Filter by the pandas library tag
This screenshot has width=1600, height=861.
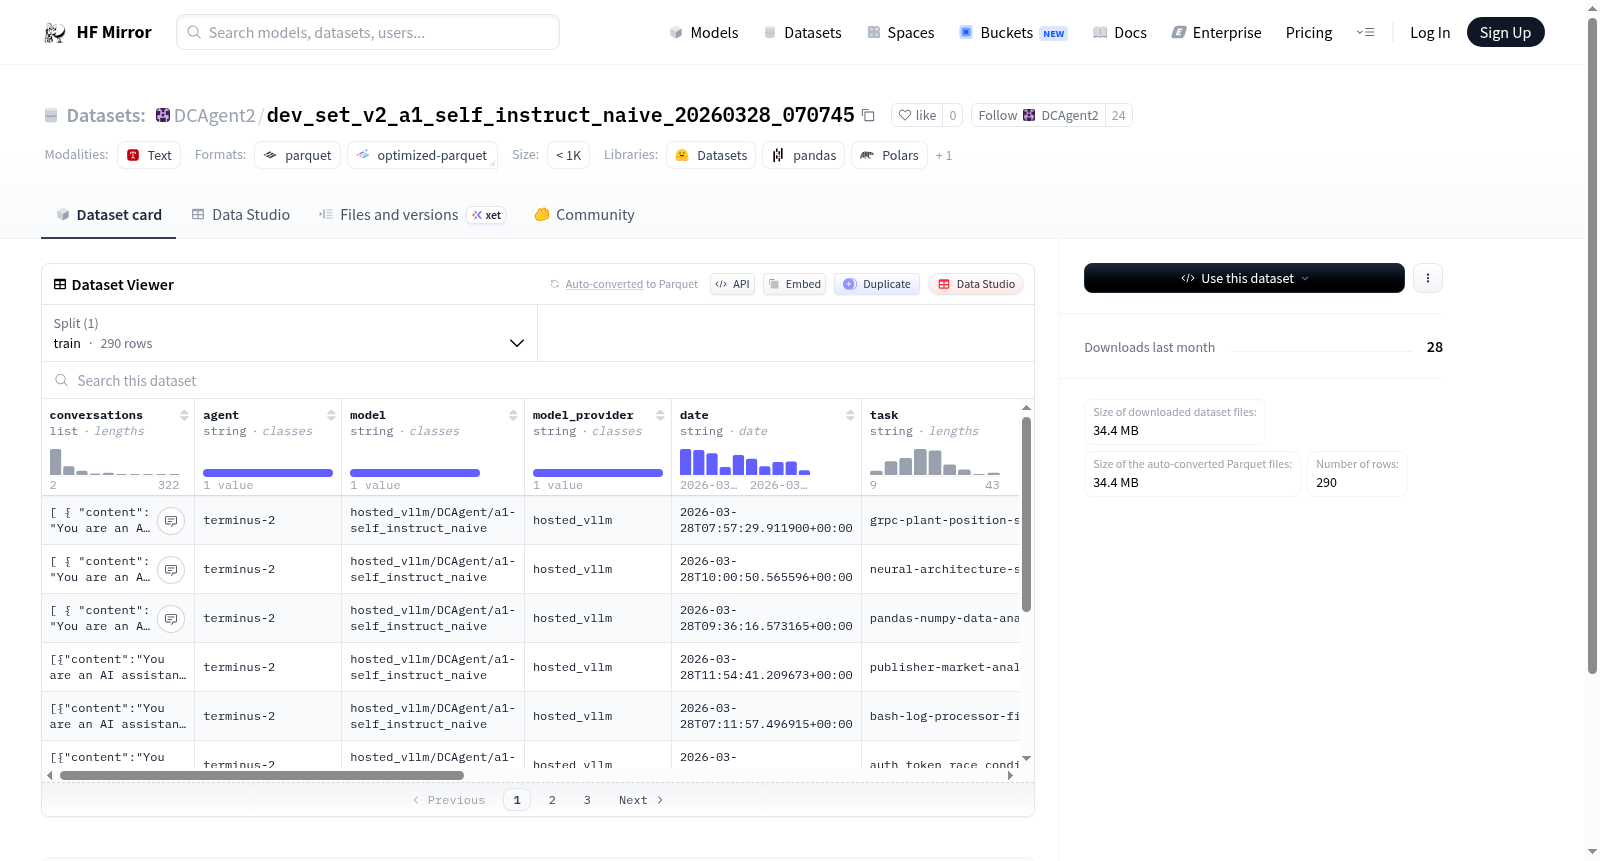[x=804, y=156]
